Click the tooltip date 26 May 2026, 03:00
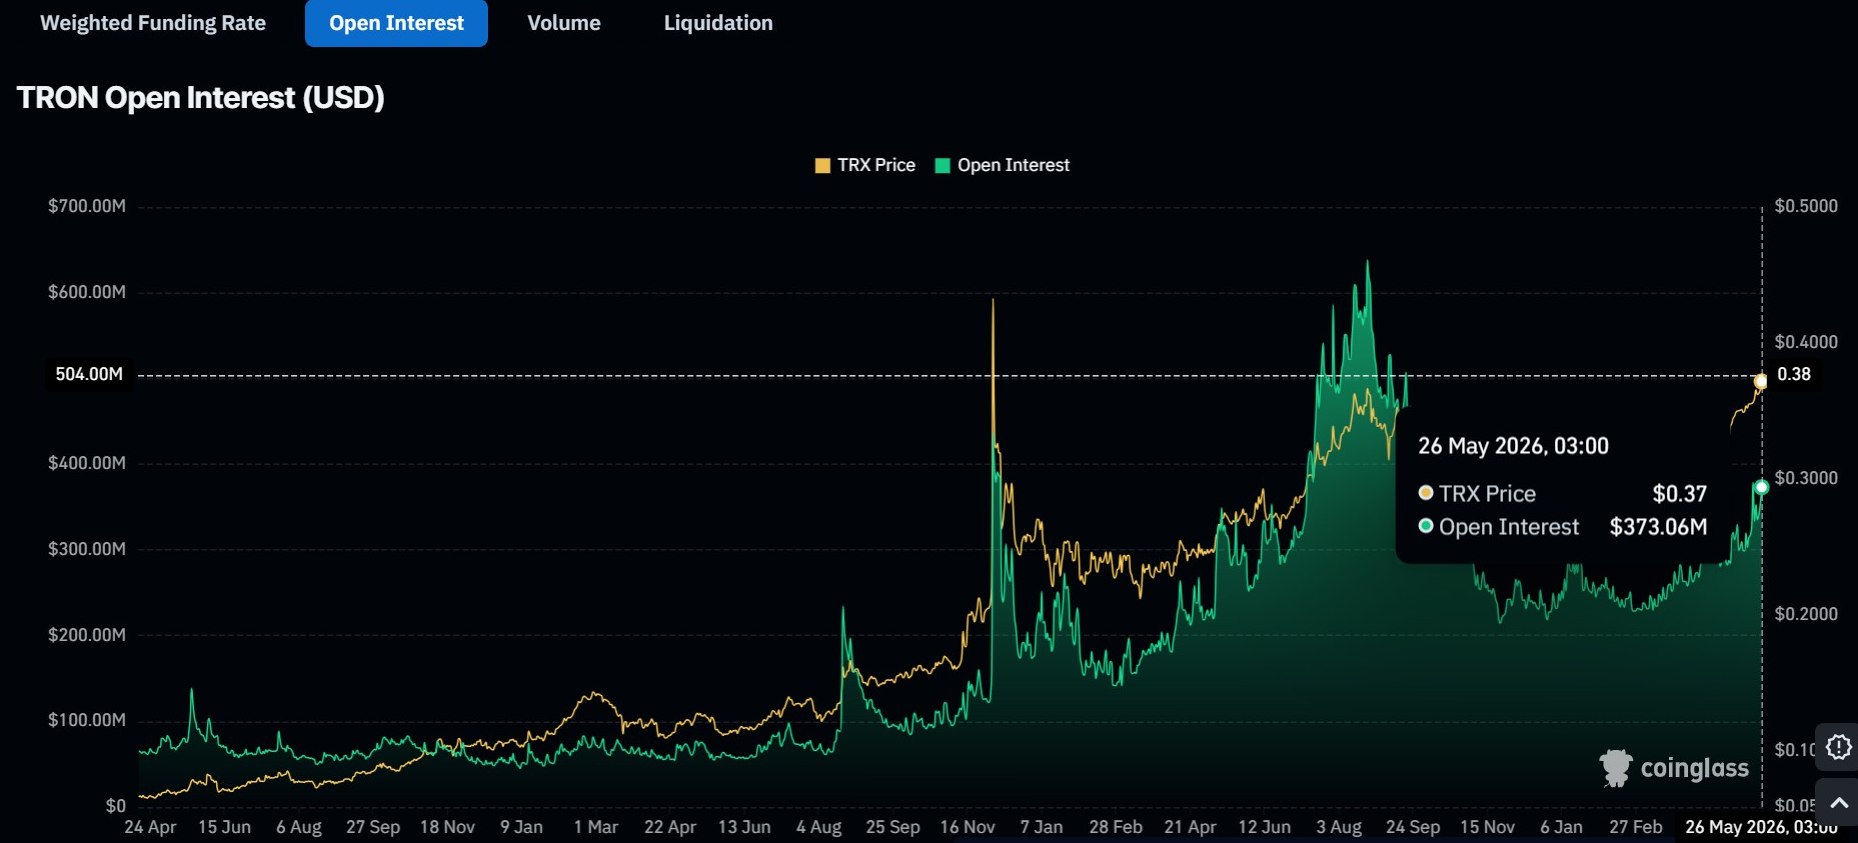 pyautogui.click(x=1513, y=446)
